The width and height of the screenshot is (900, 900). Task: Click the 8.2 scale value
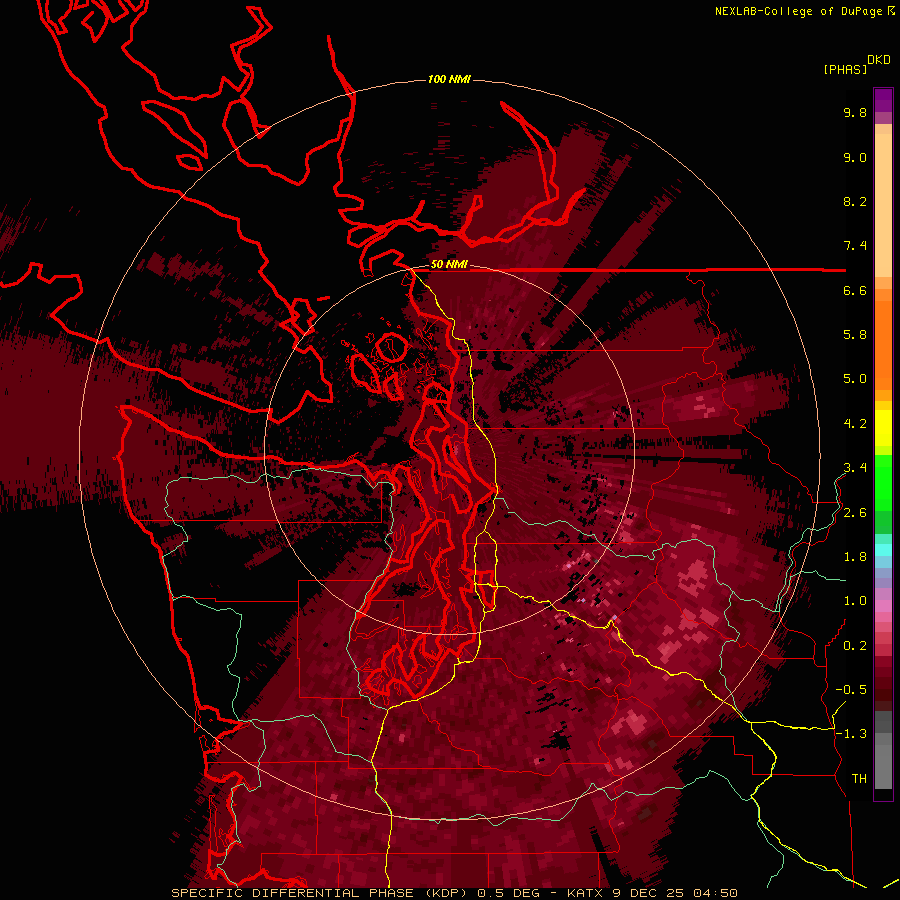(855, 202)
